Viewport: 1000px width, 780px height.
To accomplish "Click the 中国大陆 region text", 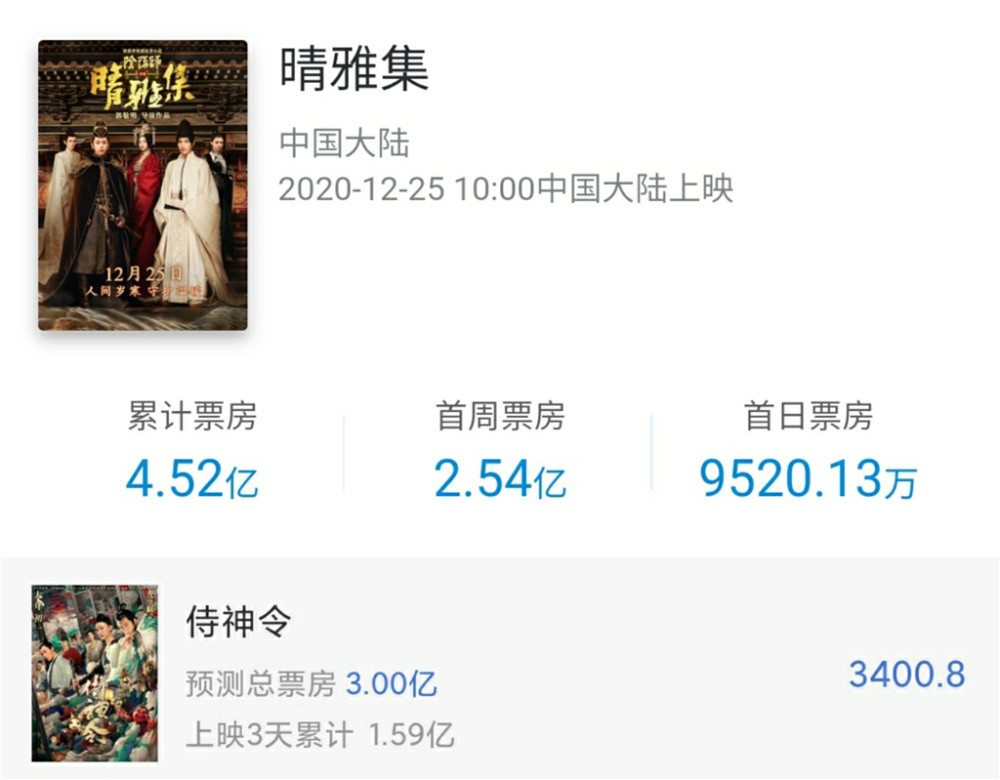I will pos(344,143).
